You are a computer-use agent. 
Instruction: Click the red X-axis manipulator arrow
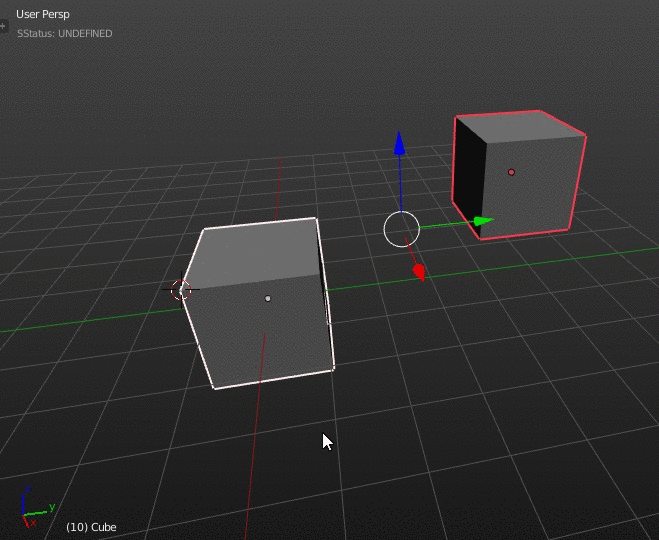tap(419, 272)
